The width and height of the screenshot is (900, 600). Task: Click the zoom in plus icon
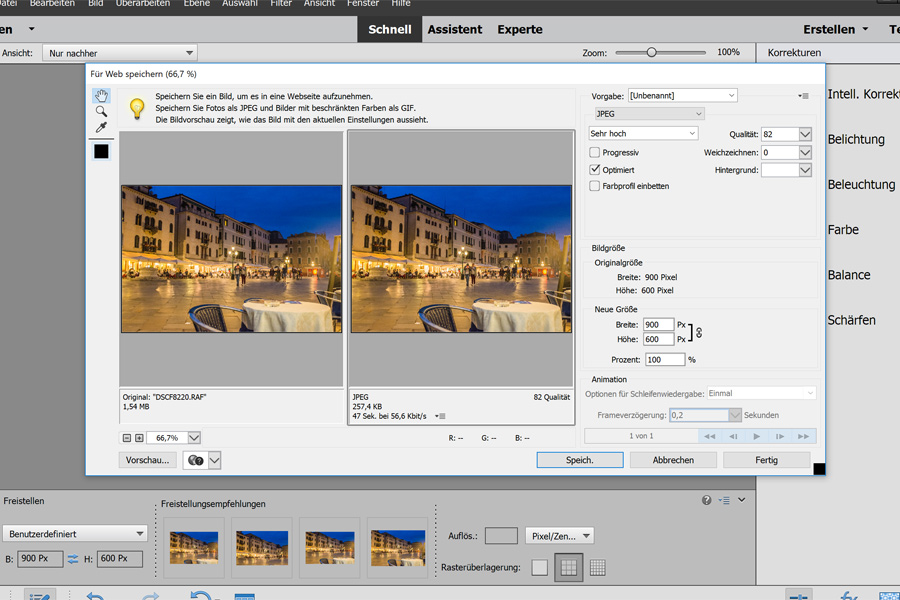point(139,438)
